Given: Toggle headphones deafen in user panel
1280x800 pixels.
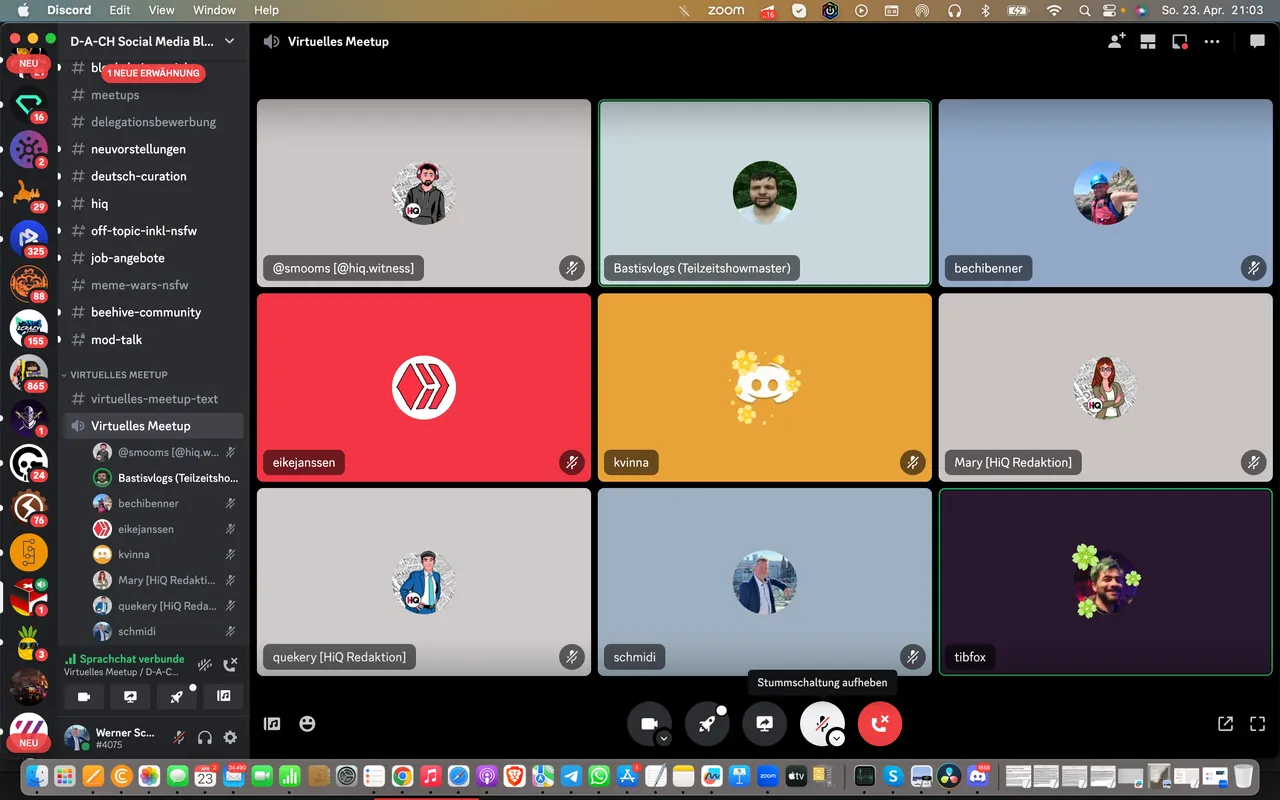Looking at the screenshot, I should coord(205,738).
